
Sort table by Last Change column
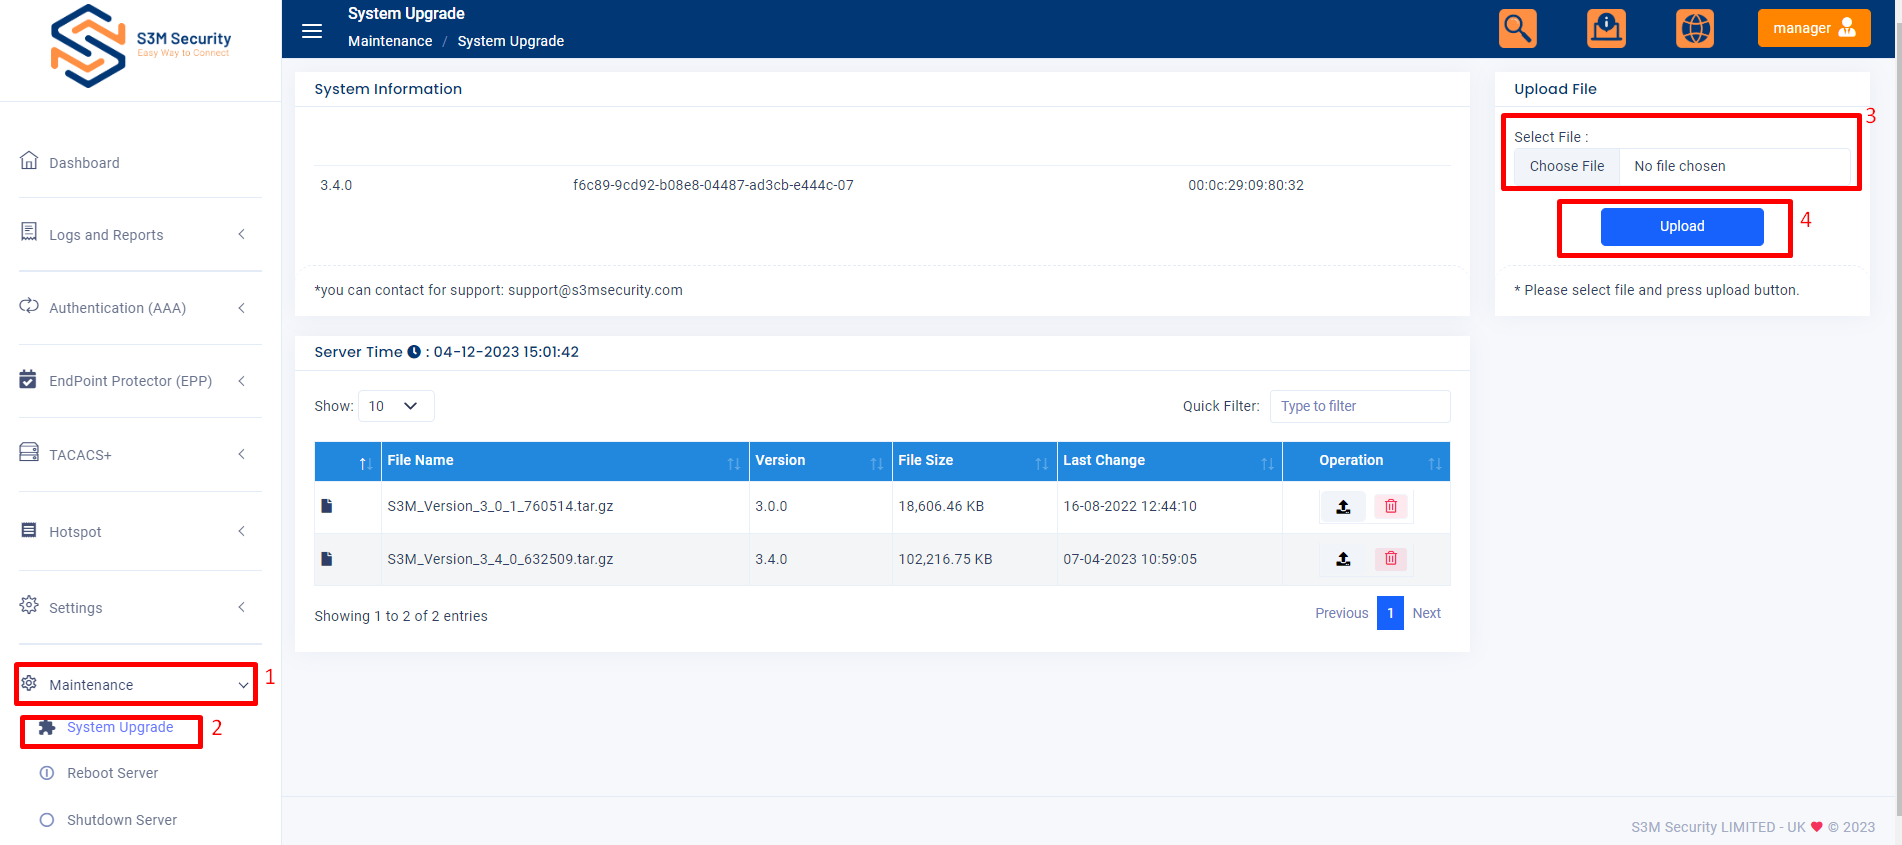coord(1169,461)
